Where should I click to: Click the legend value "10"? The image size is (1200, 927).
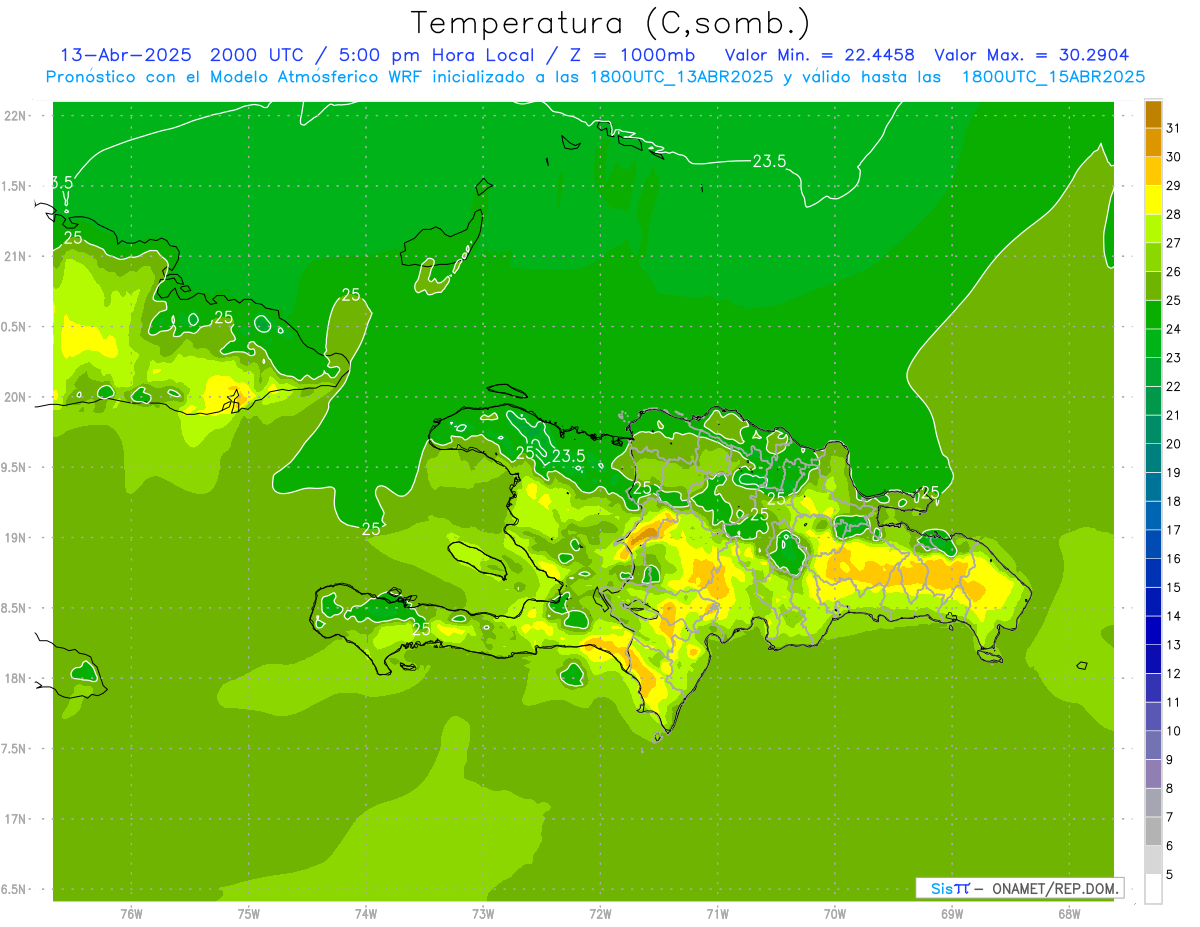[x=1173, y=731]
